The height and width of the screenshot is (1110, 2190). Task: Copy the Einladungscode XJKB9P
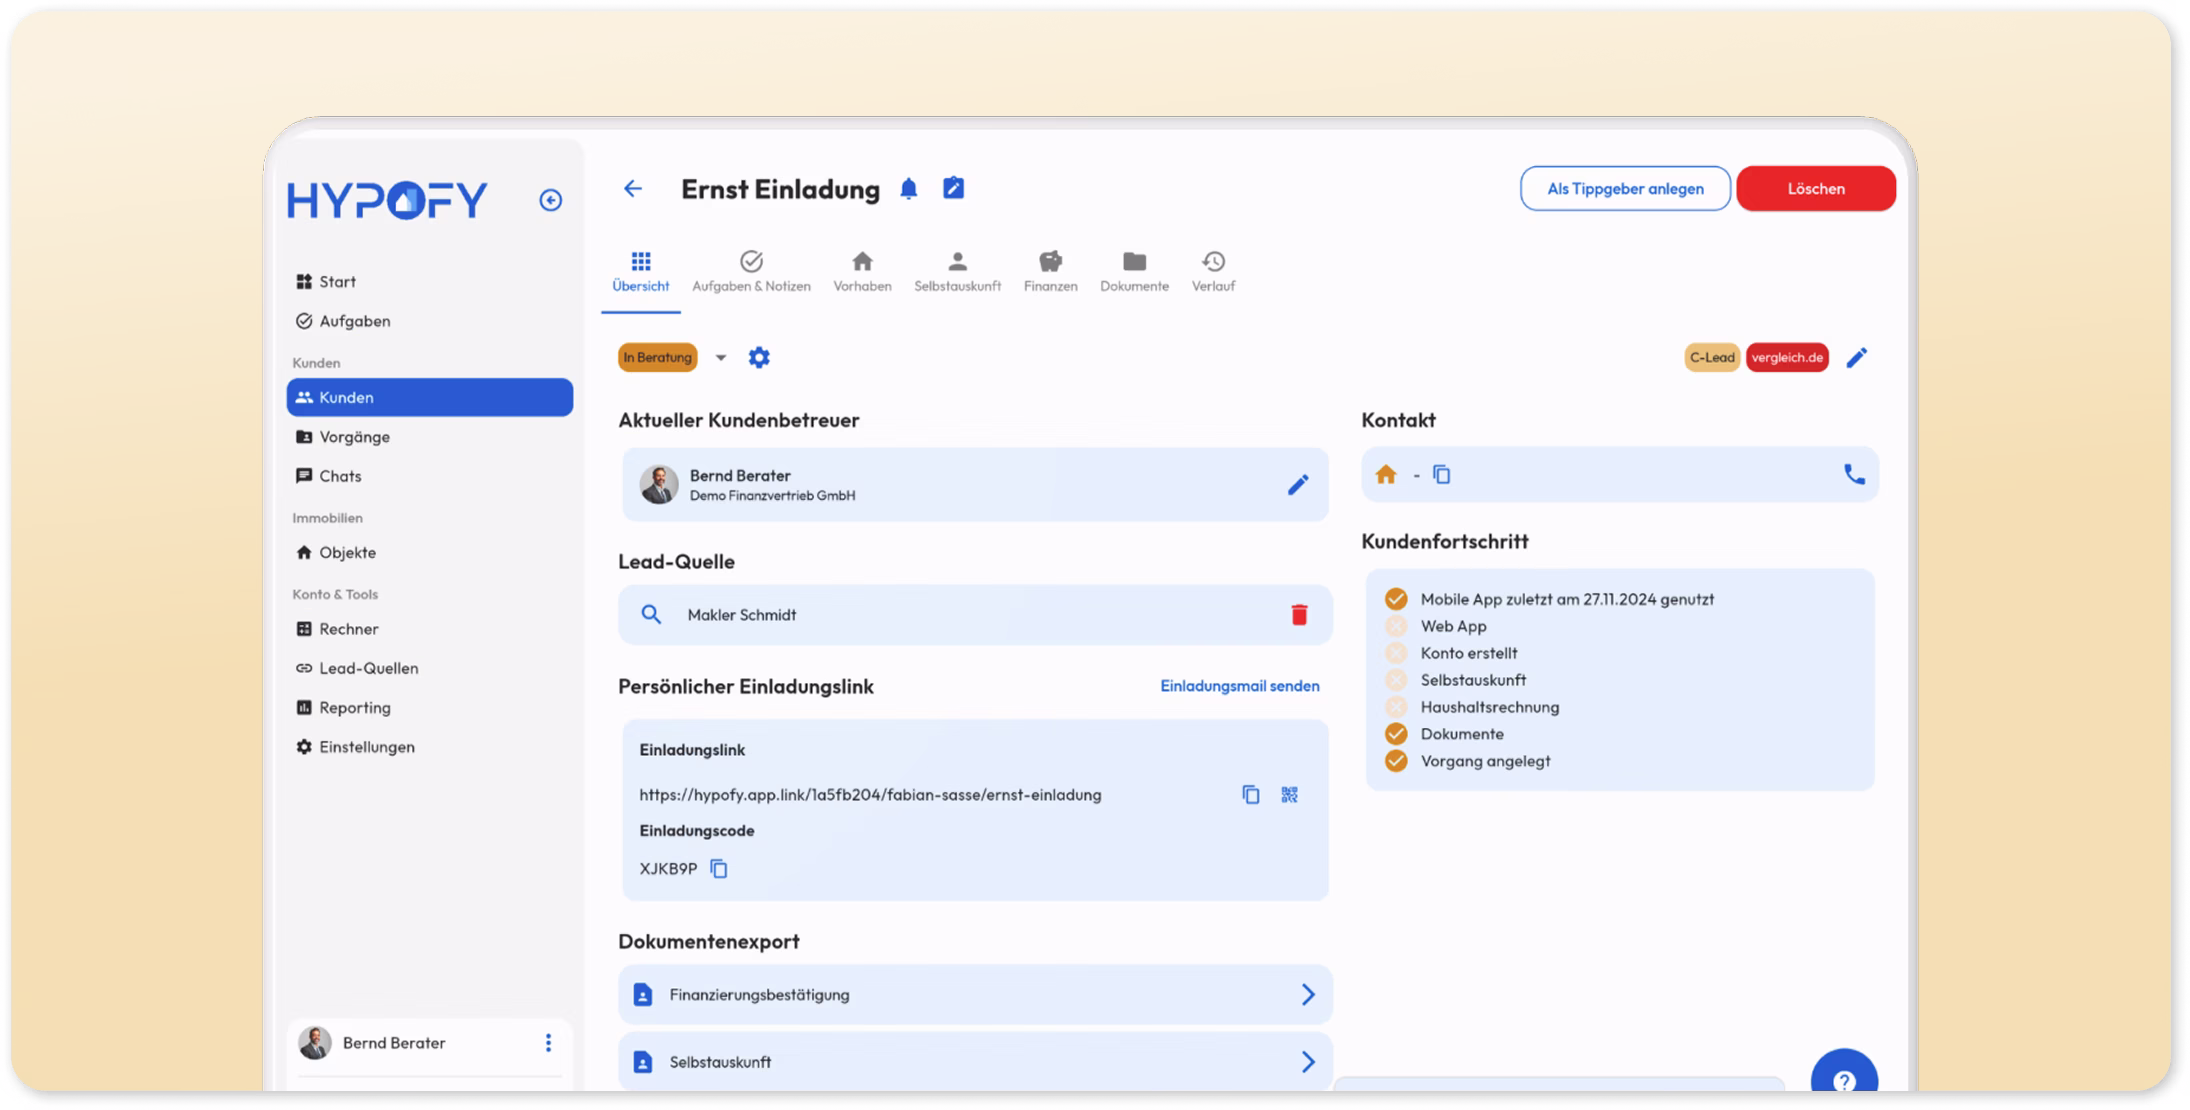click(718, 868)
